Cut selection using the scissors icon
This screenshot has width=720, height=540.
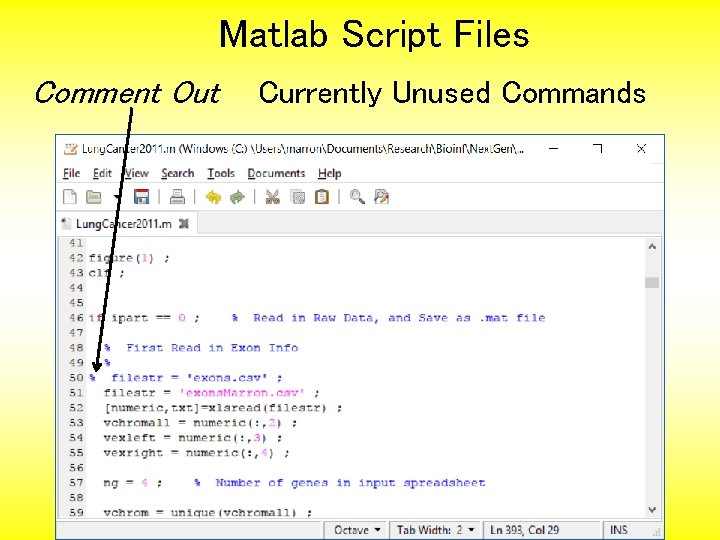pyautogui.click(x=272, y=197)
